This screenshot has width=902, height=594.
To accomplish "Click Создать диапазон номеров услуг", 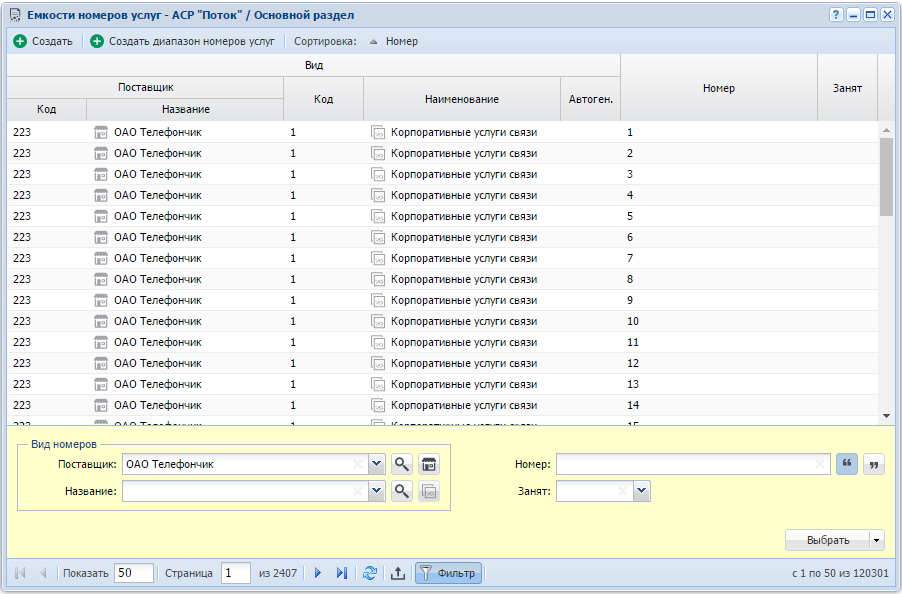I will (x=183, y=41).
